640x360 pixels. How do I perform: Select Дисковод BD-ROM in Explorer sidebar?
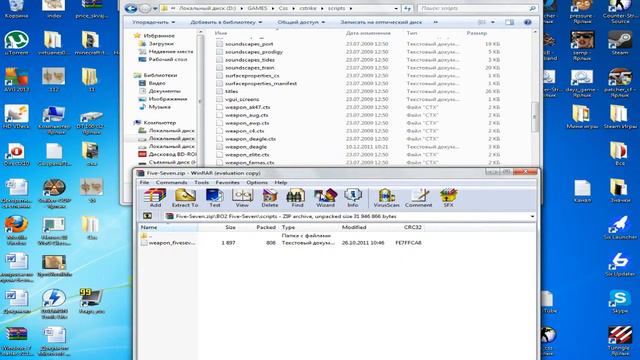point(167,154)
